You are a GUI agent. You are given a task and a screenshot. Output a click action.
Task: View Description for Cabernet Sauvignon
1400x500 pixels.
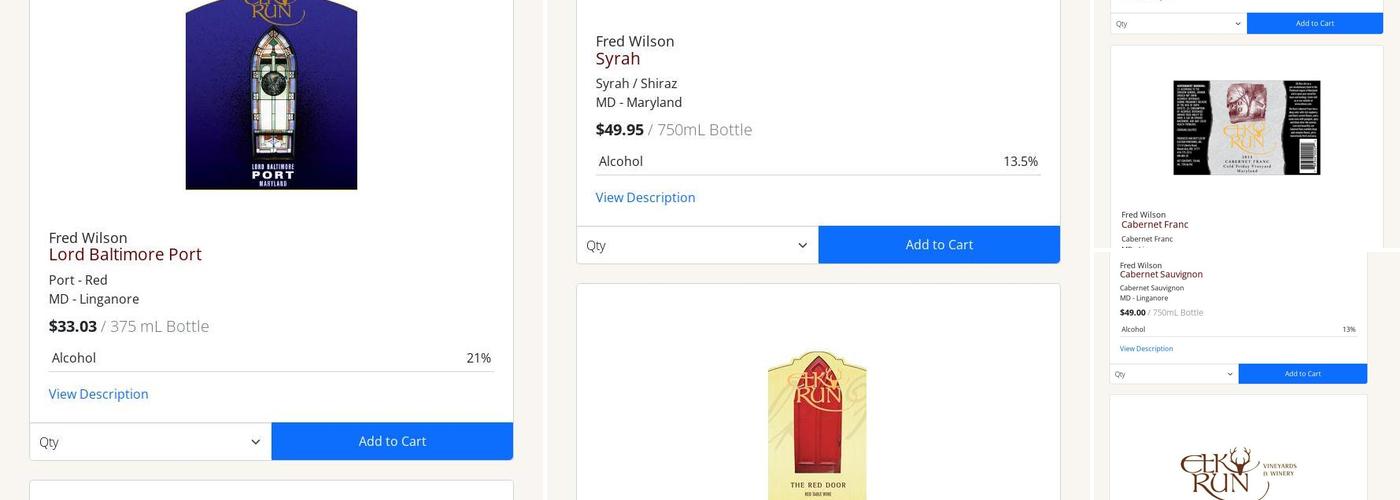1146,349
